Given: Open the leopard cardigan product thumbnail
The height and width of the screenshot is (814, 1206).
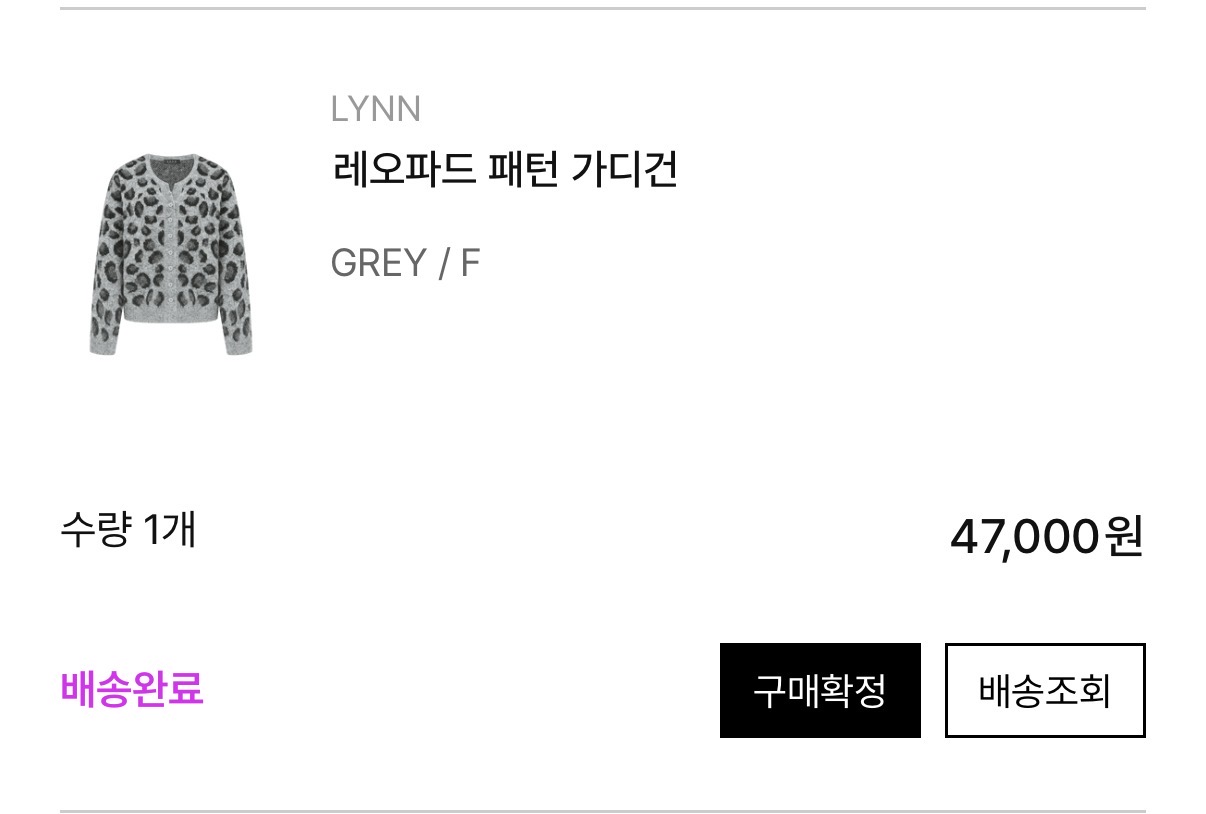Looking at the screenshot, I should click(x=170, y=254).
